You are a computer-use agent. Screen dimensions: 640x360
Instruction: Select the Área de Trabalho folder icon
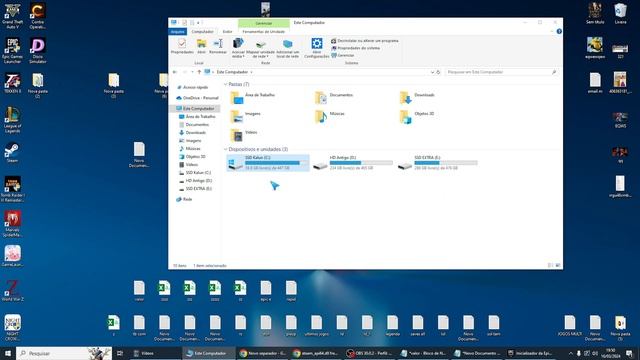[237, 98]
